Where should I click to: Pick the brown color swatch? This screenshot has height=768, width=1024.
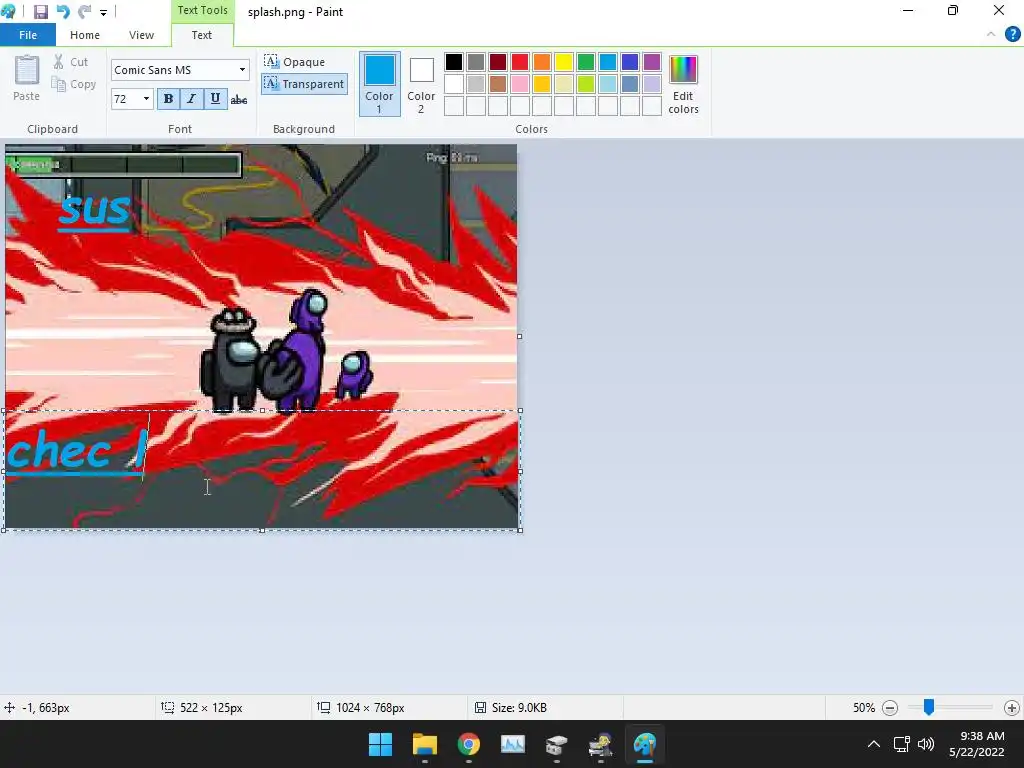pos(498,84)
